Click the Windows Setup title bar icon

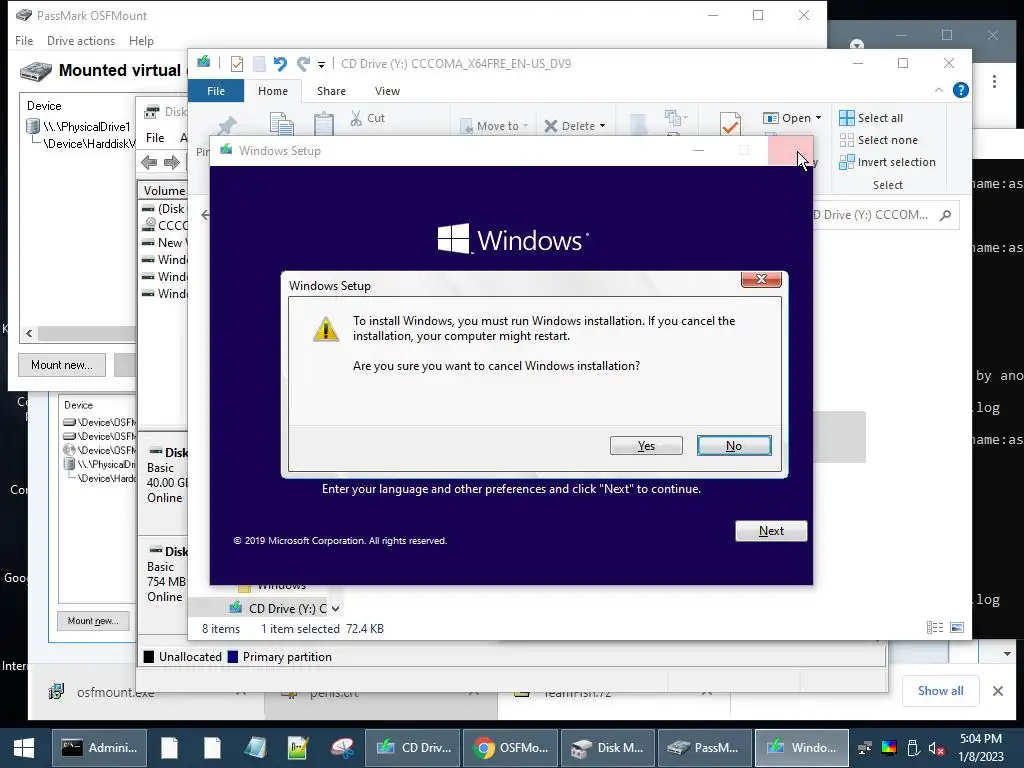tap(227, 150)
